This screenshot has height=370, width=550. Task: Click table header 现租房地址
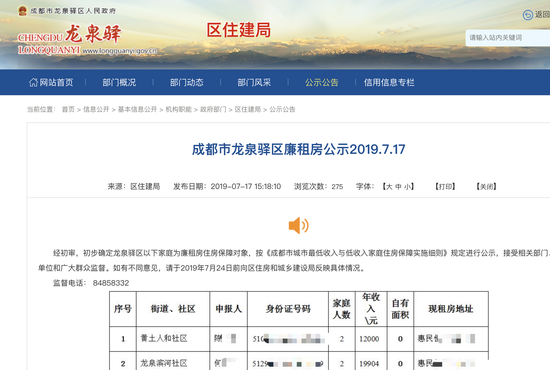click(451, 309)
